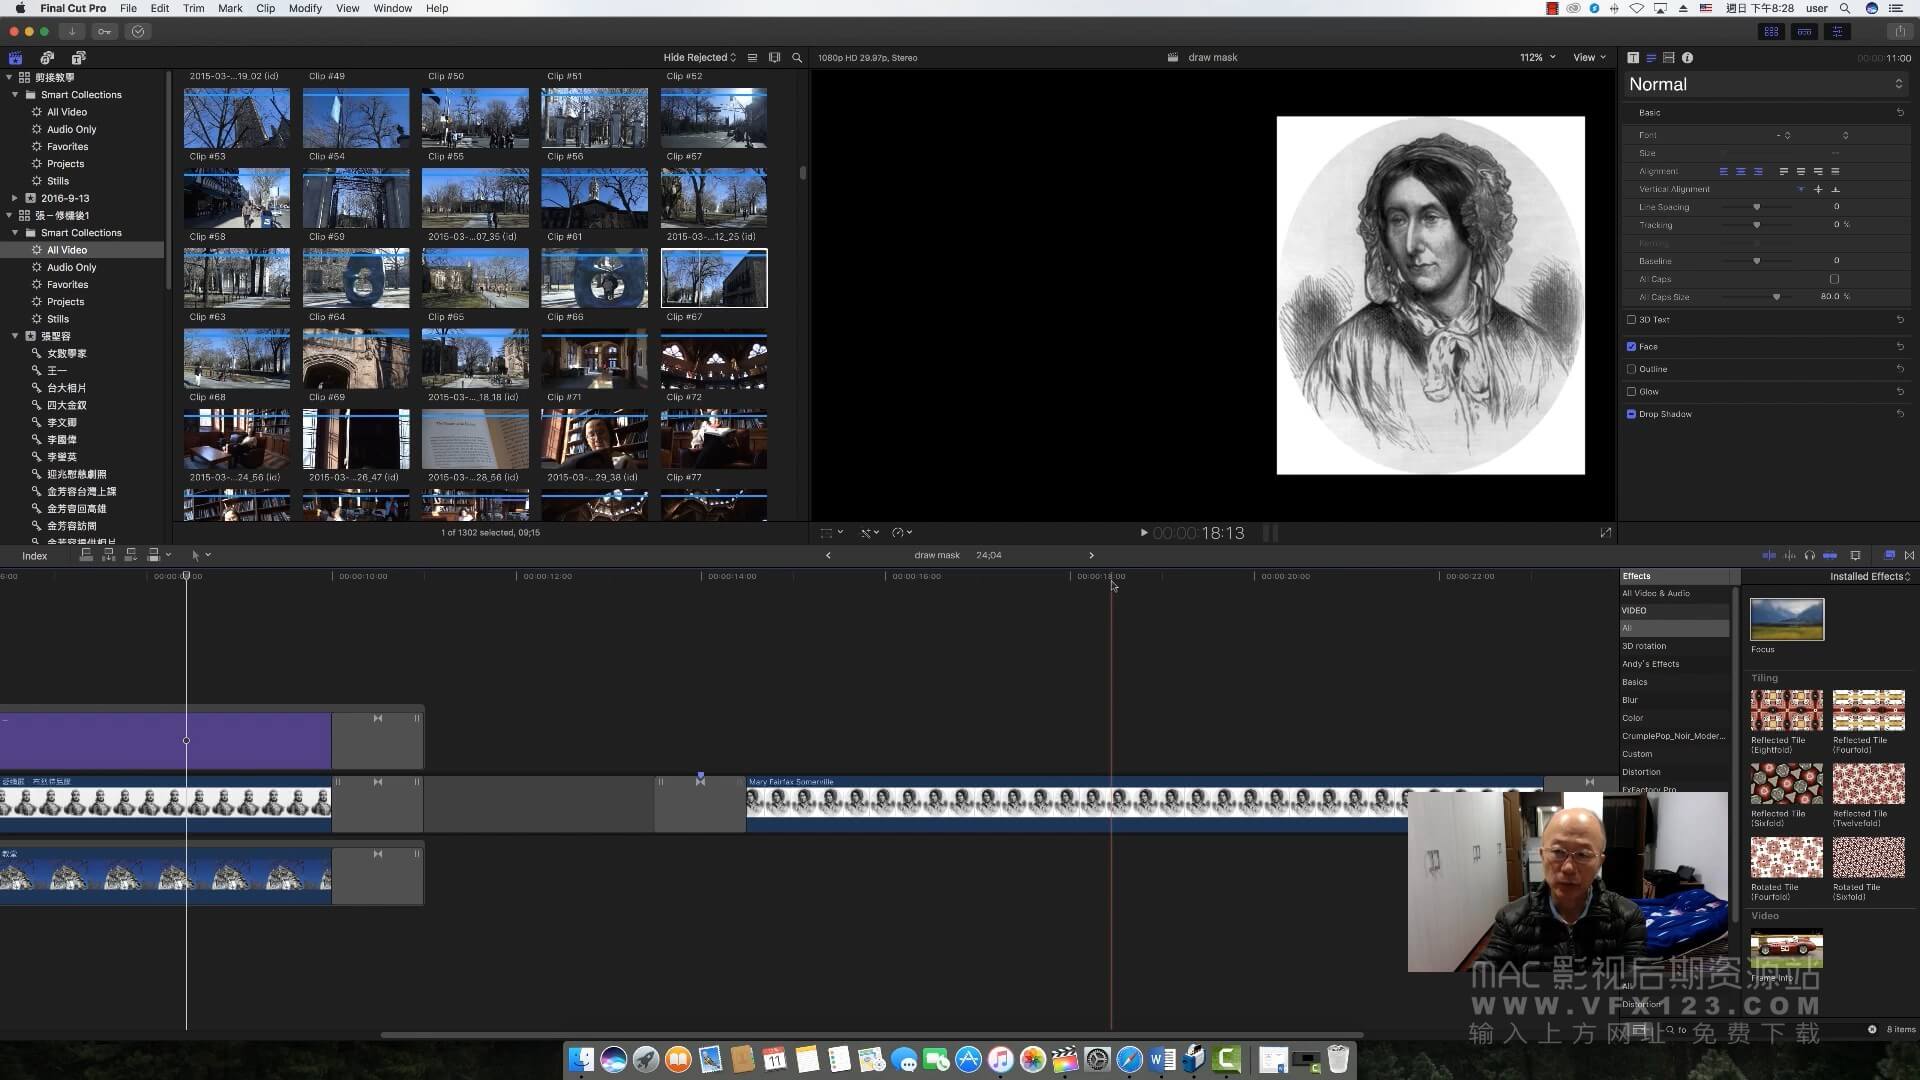This screenshot has height=1080, width=1920.
Task: Open the Clip menu
Action: (x=265, y=8)
